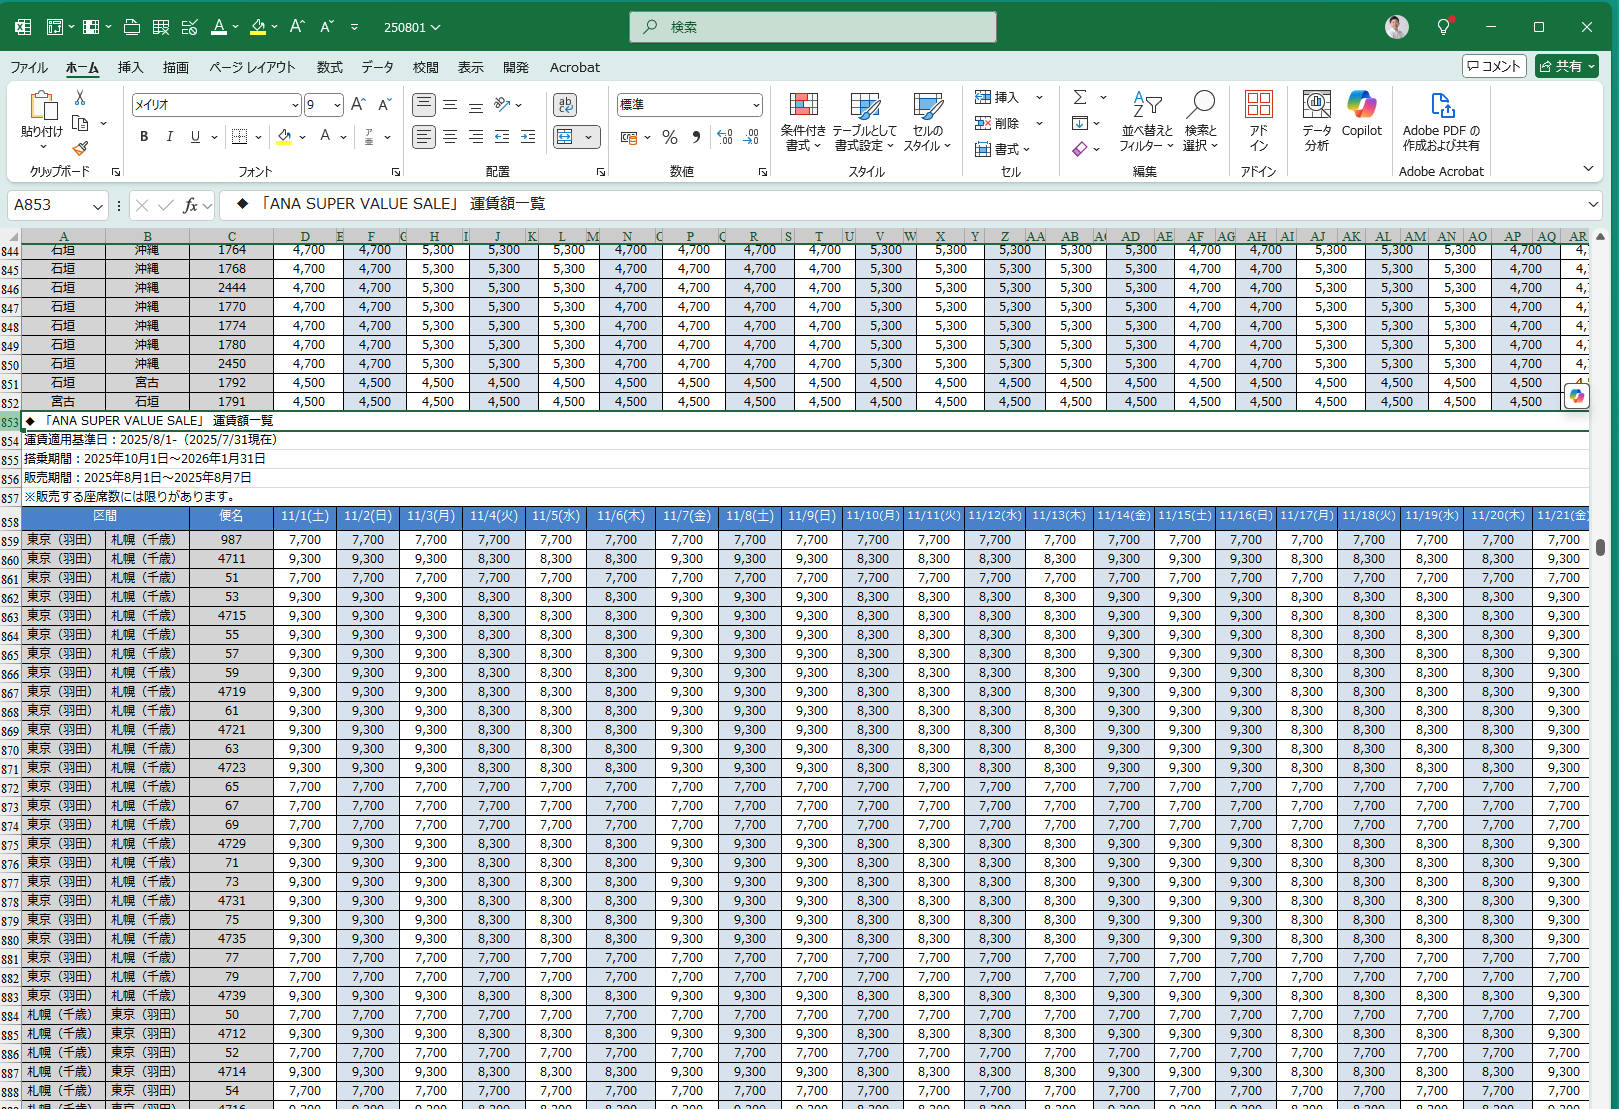Toggle Align Left horizontal alignment
1619x1109 pixels.
[424, 136]
